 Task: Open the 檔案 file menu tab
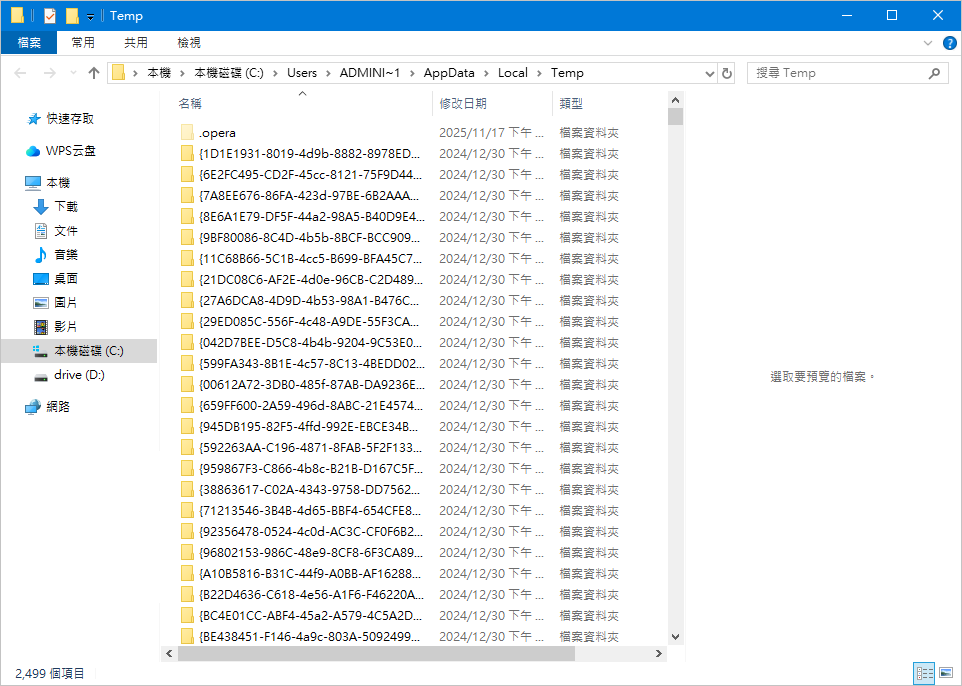29,42
